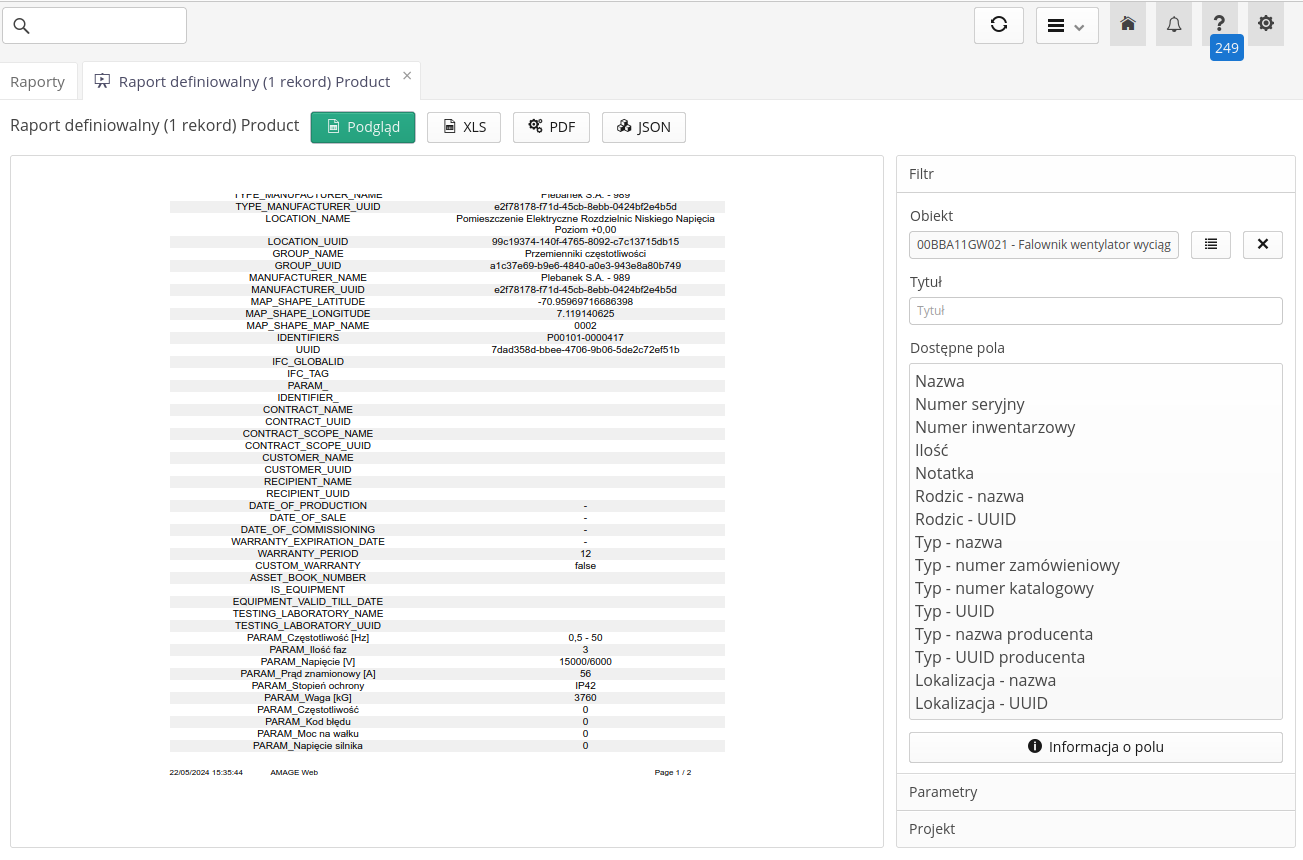Go to home via house icon
Screen dimensions: 1303x860
1127,24
